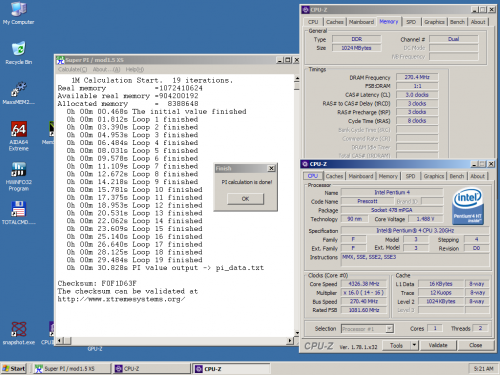The height and width of the screenshot is (375, 500).
Task: Select Caches tab in back CPU-Z window
Action: point(335,22)
